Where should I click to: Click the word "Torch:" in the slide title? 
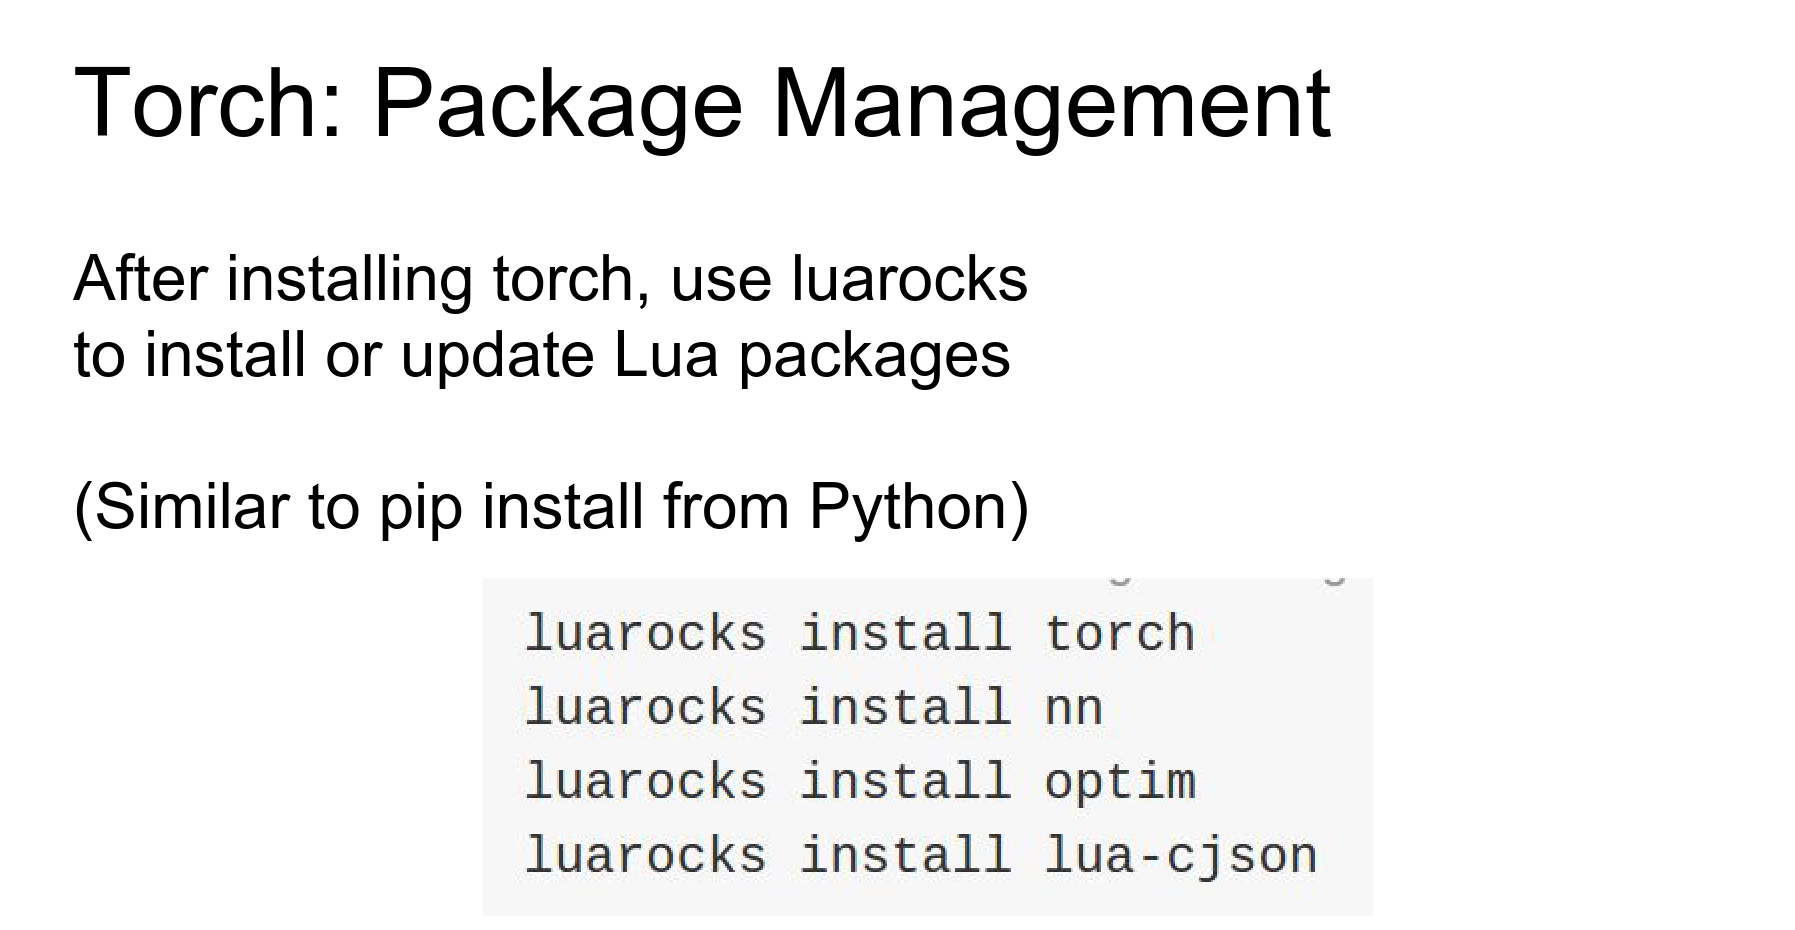209,103
